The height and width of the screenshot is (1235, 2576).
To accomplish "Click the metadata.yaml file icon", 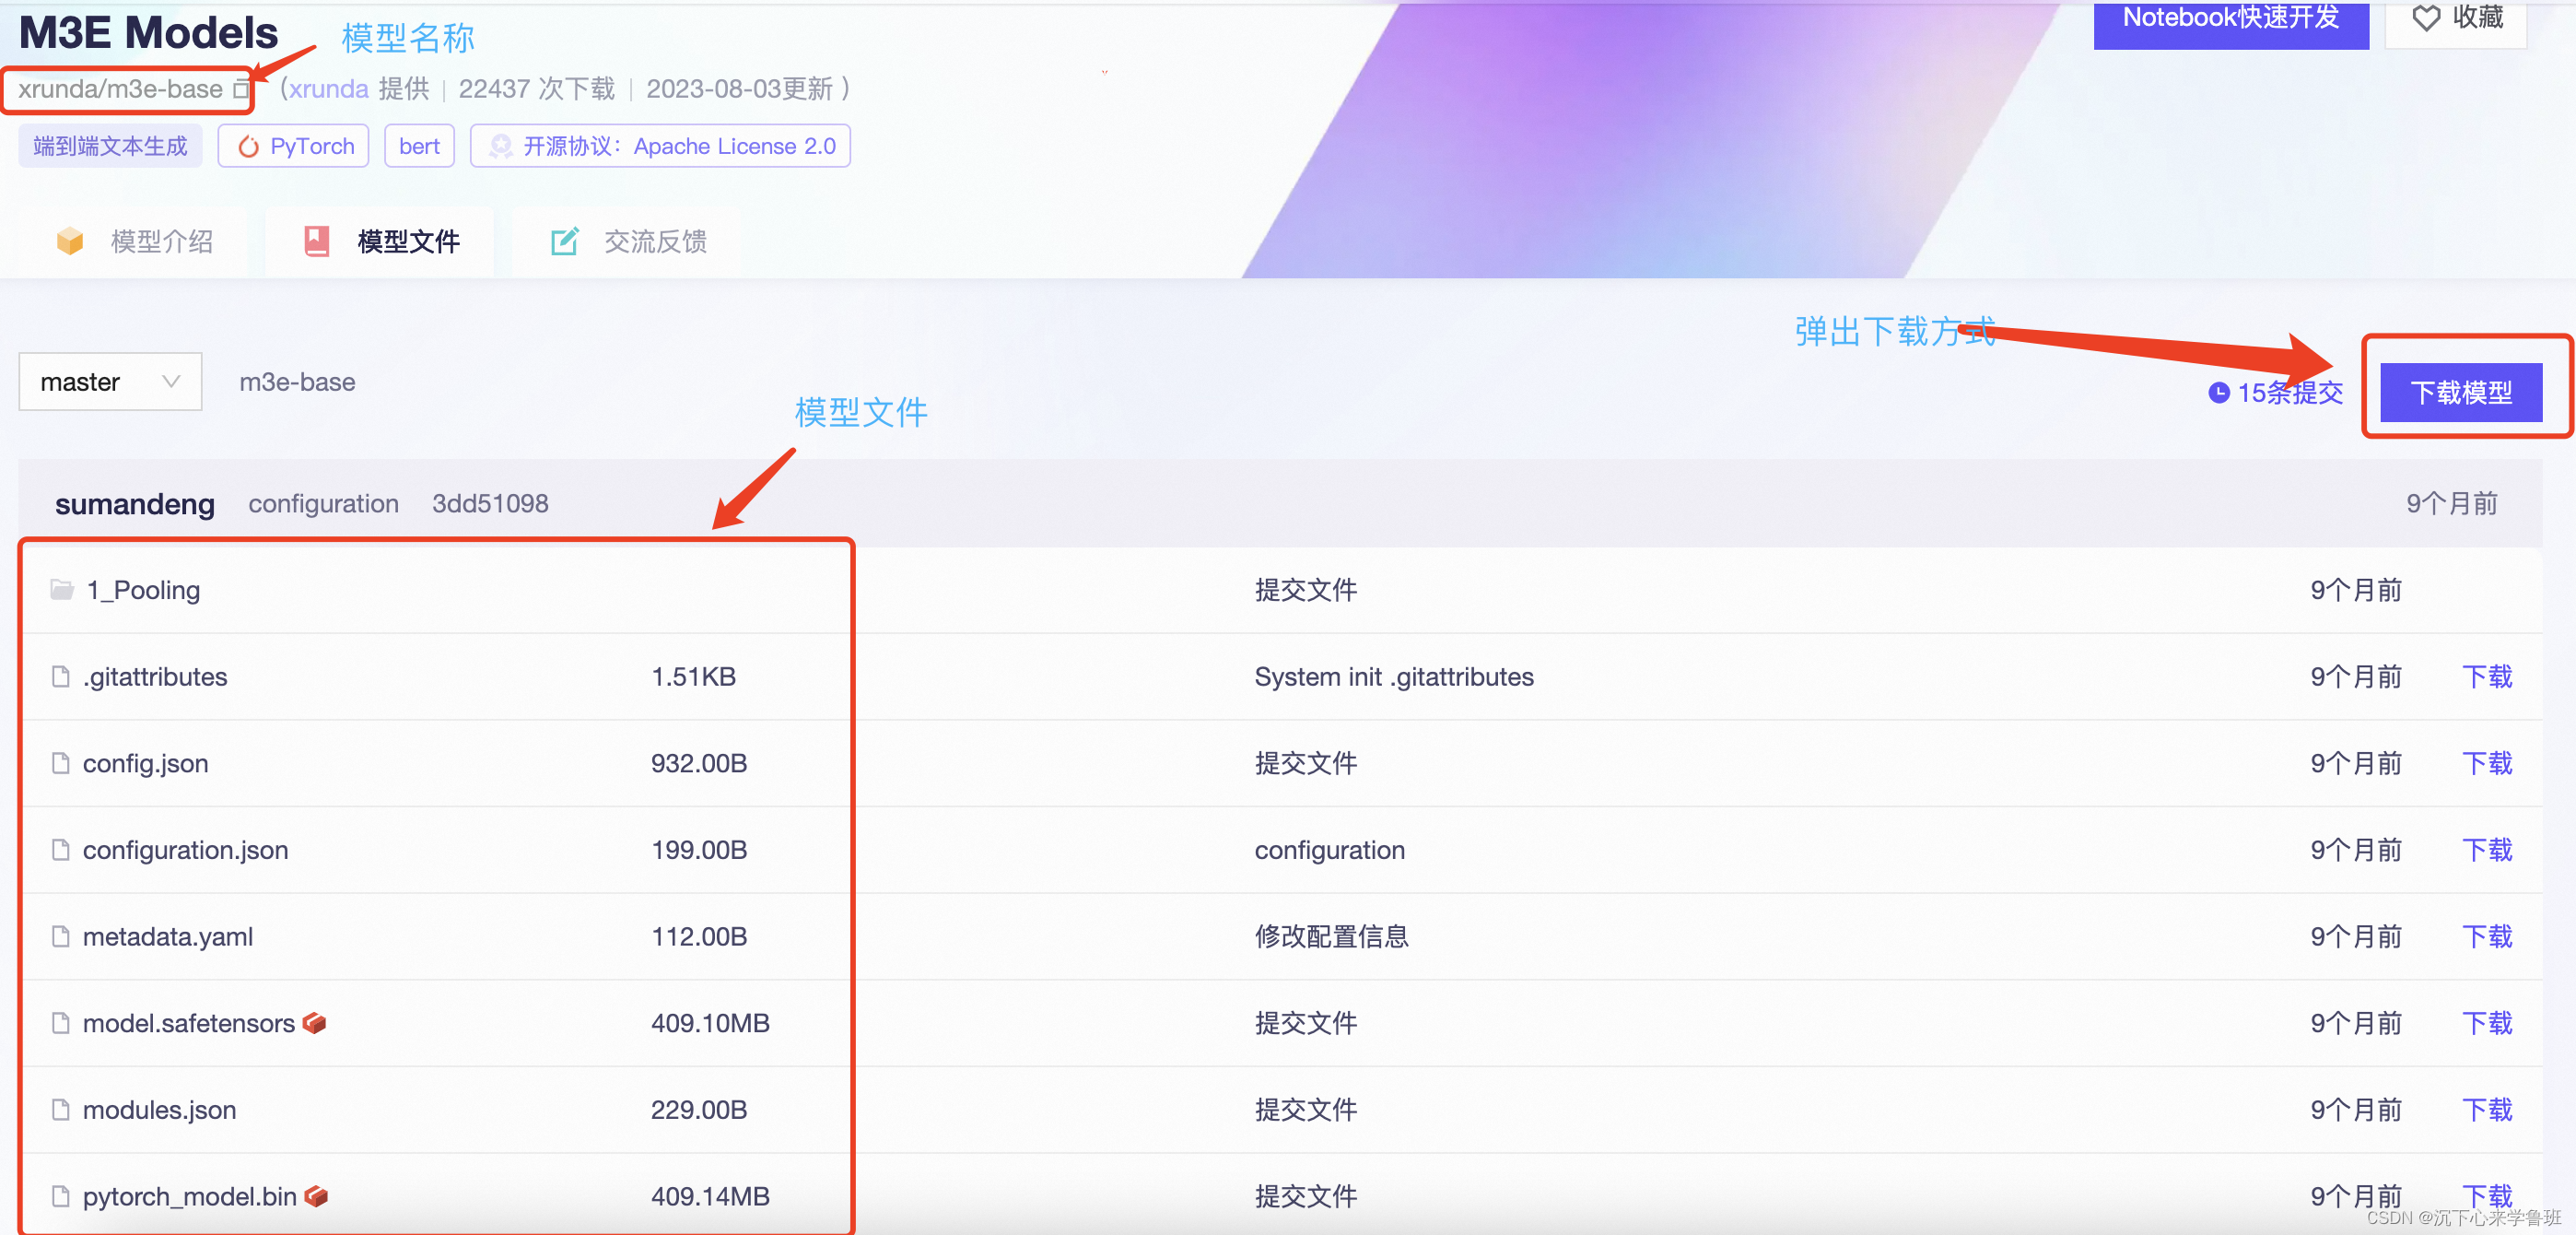I will 61,936.
